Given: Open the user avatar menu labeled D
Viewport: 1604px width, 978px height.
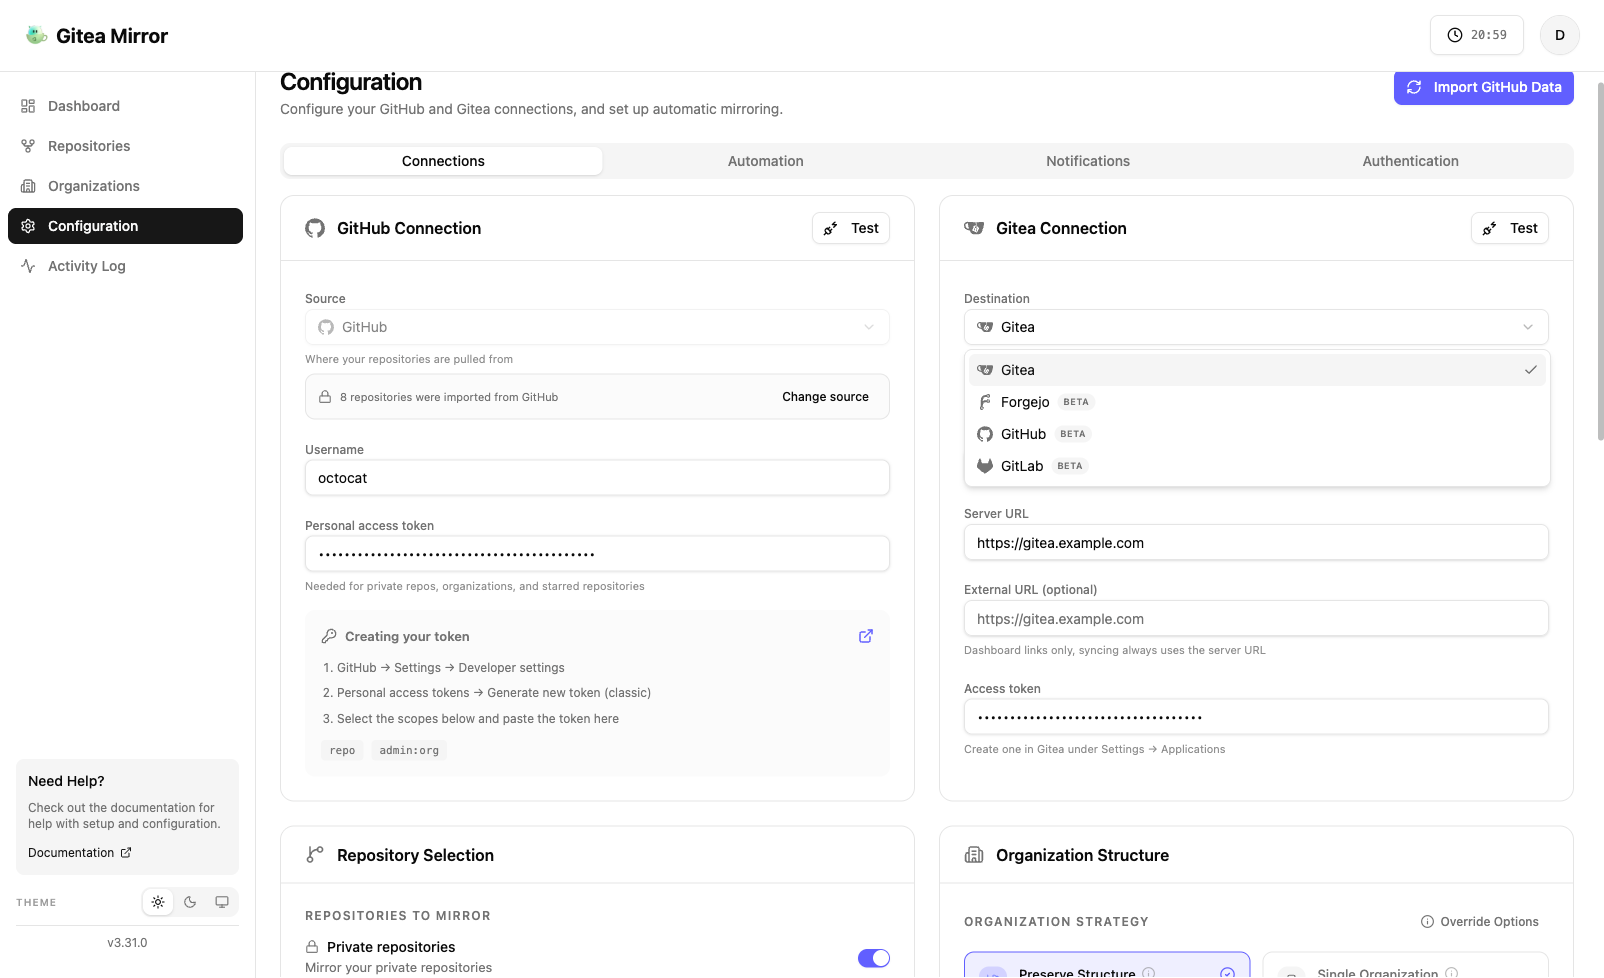Looking at the screenshot, I should pyautogui.click(x=1559, y=35).
